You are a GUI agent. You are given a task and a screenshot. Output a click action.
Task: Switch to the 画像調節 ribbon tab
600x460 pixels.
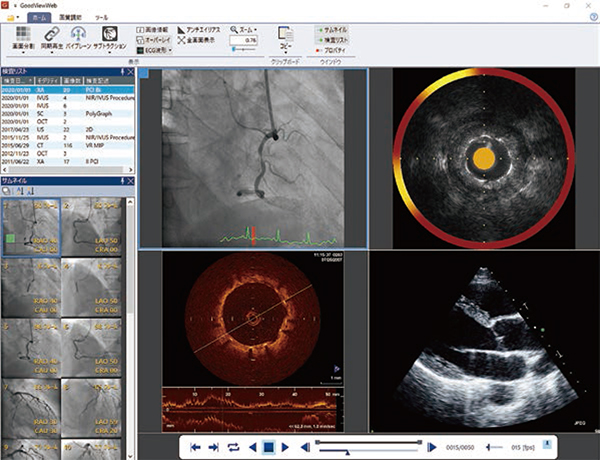click(x=71, y=17)
